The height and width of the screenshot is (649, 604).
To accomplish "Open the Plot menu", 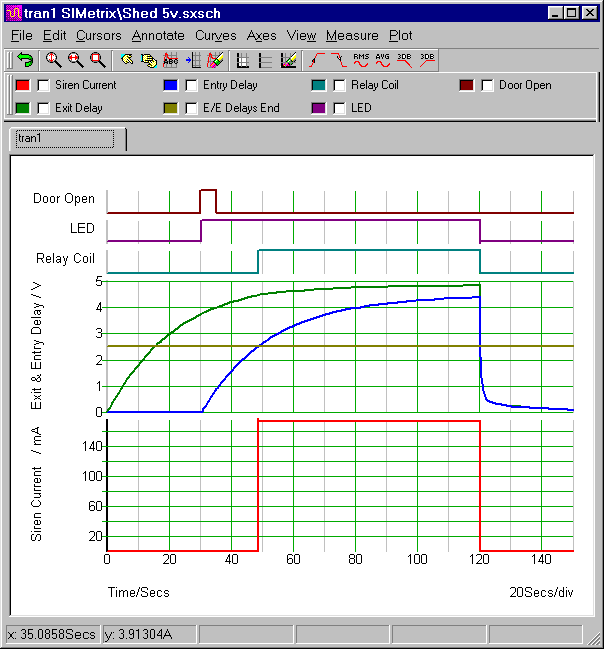I will (x=400, y=36).
